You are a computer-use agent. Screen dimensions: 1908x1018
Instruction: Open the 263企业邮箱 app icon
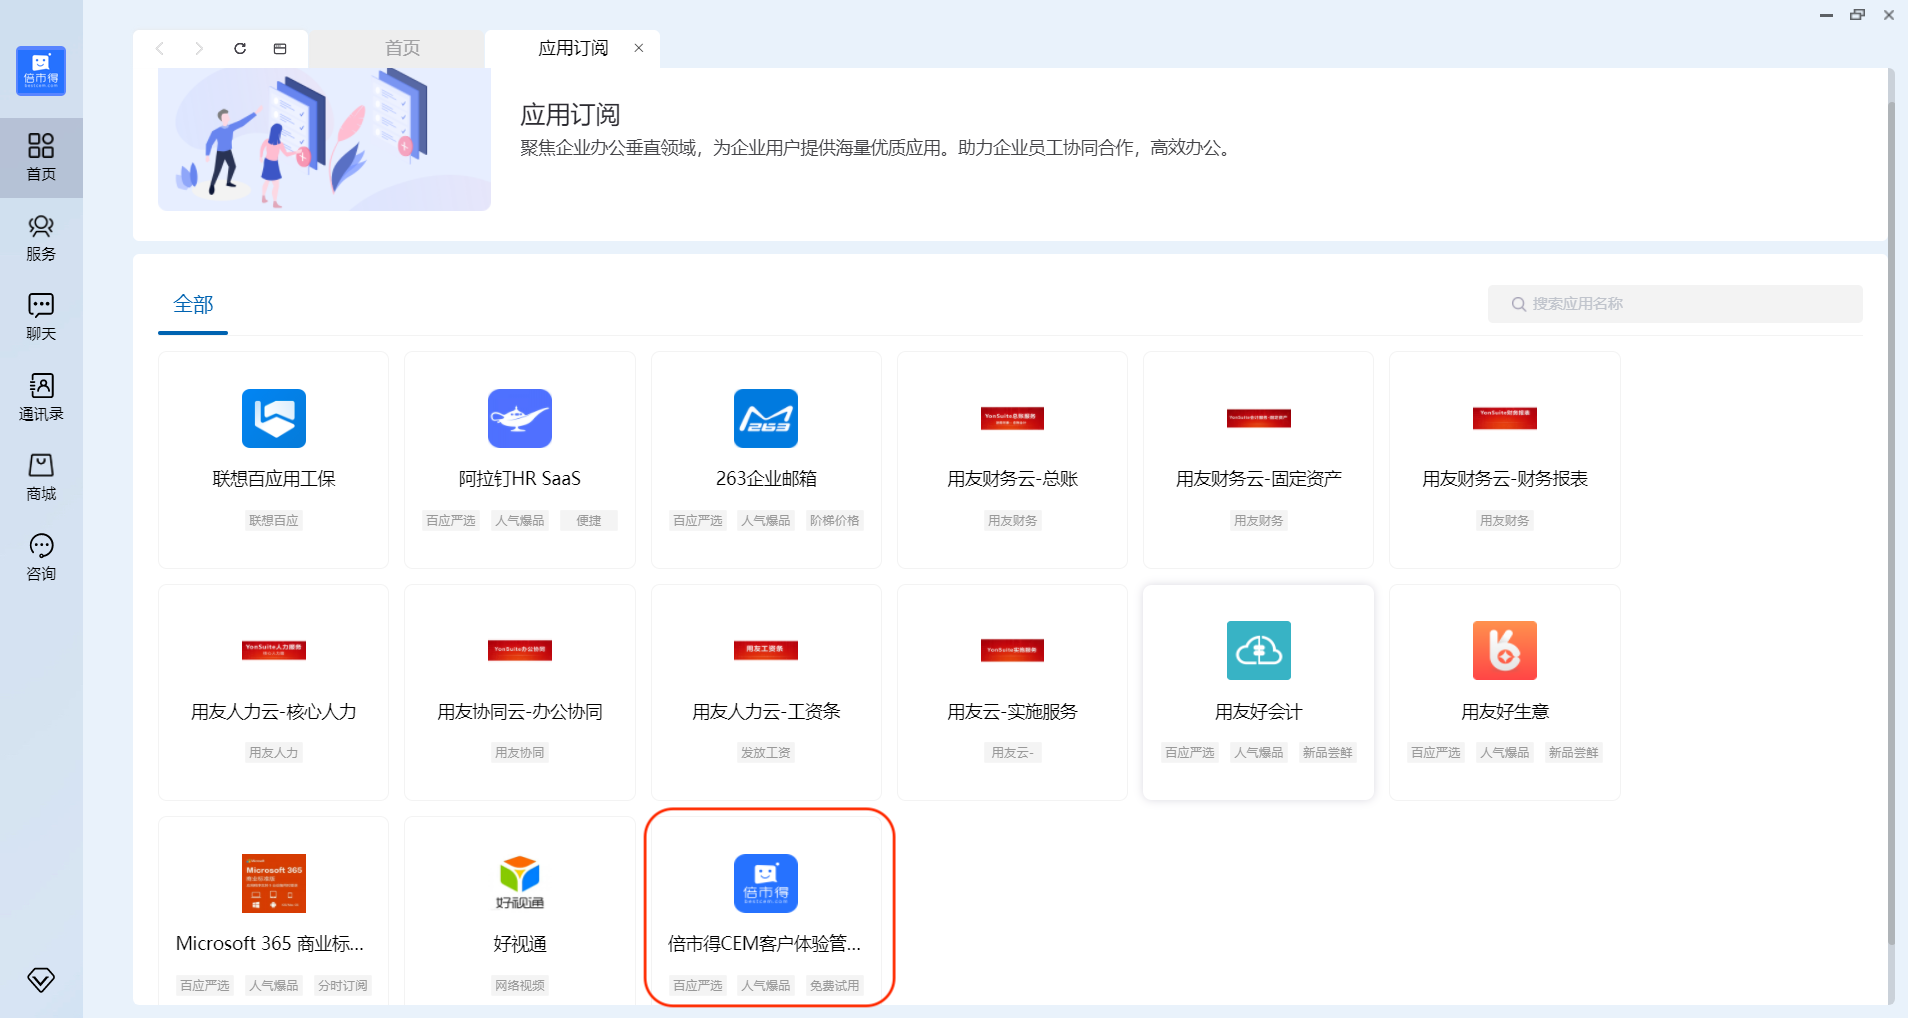765,418
